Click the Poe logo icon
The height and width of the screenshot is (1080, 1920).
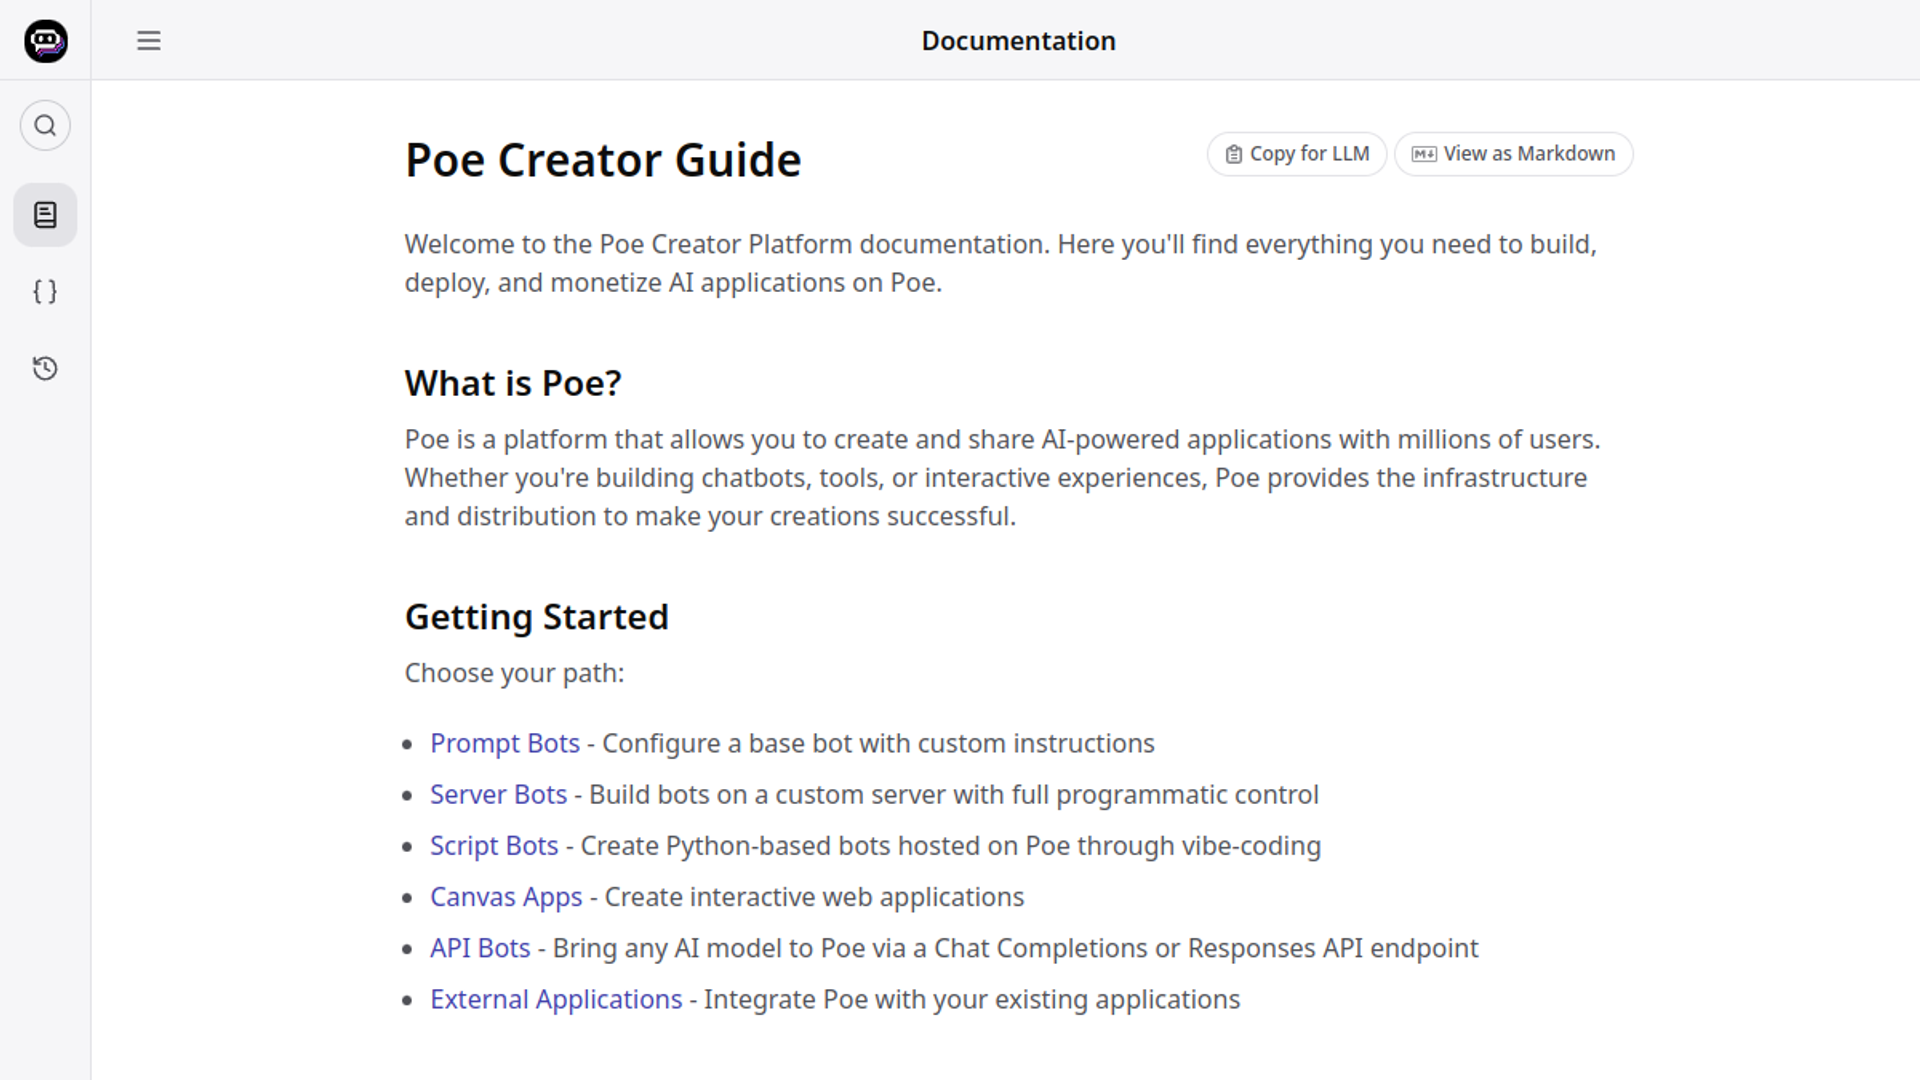click(x=45, y=41)
